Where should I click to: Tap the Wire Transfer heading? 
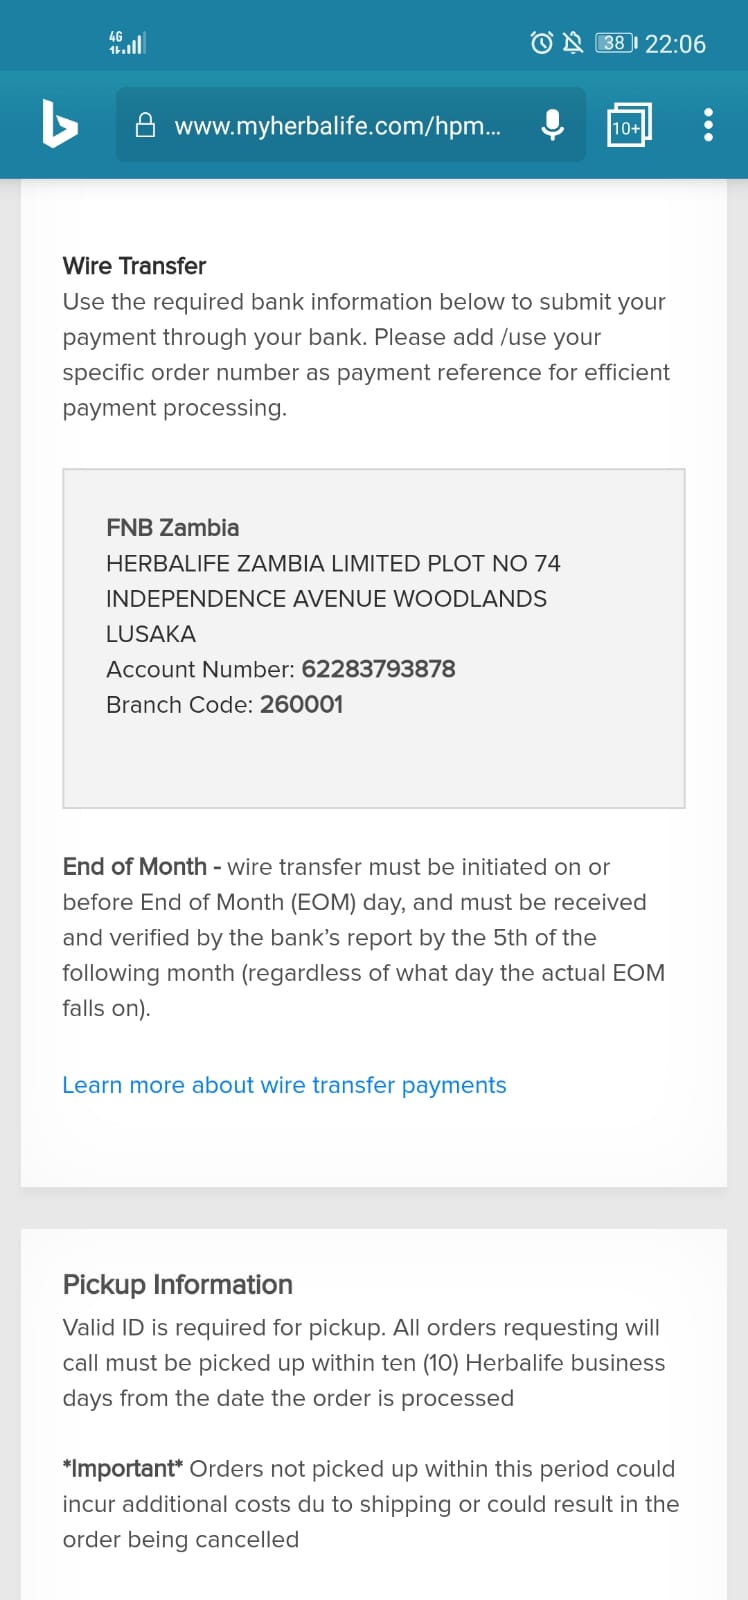pyautogui.click(x=134, y=266)
